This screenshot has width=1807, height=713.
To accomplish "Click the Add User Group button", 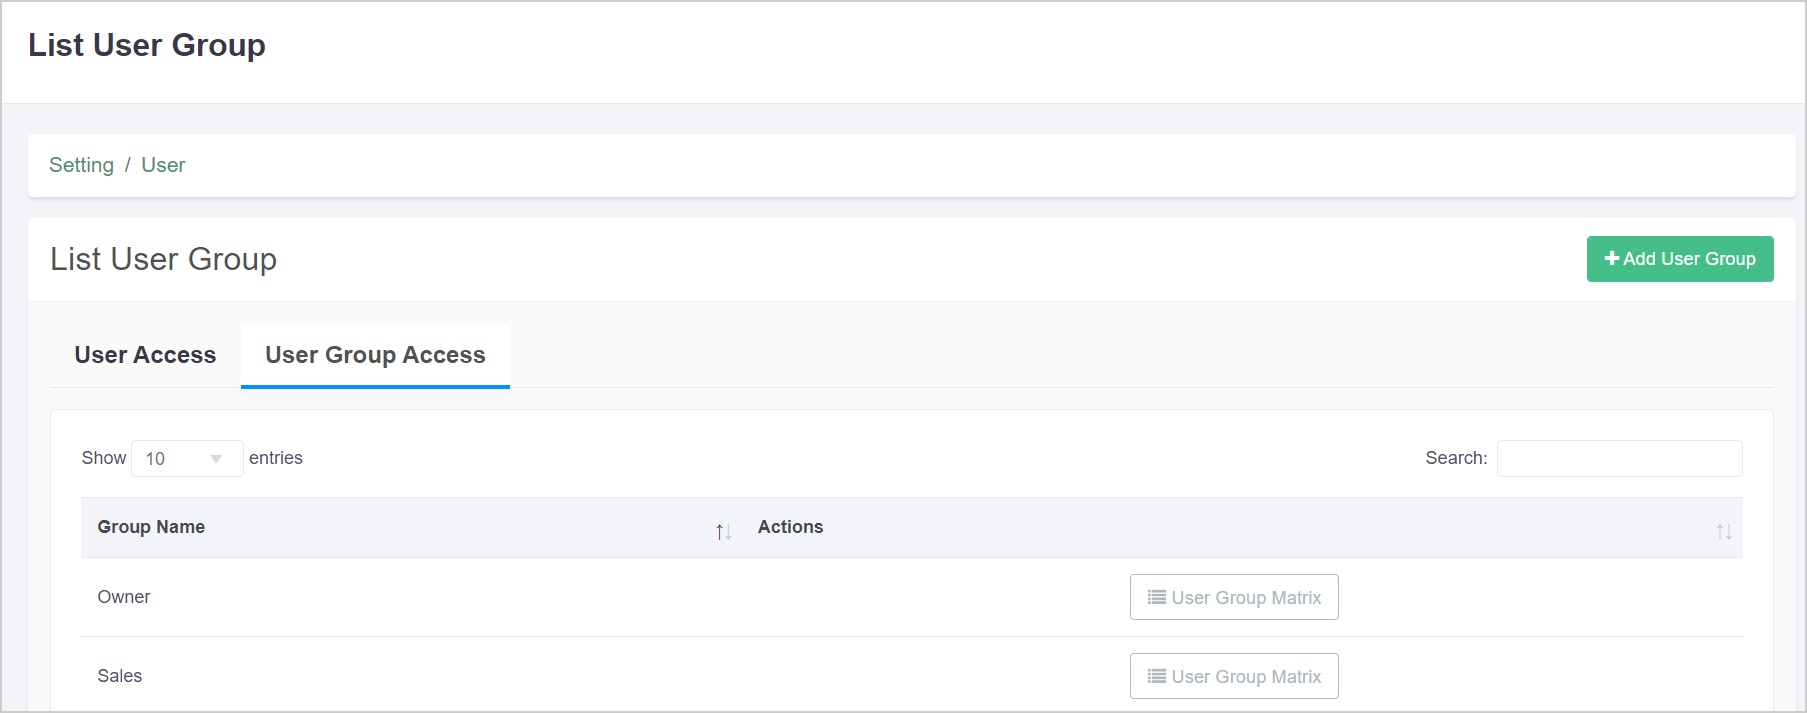I will (1680, 258).
